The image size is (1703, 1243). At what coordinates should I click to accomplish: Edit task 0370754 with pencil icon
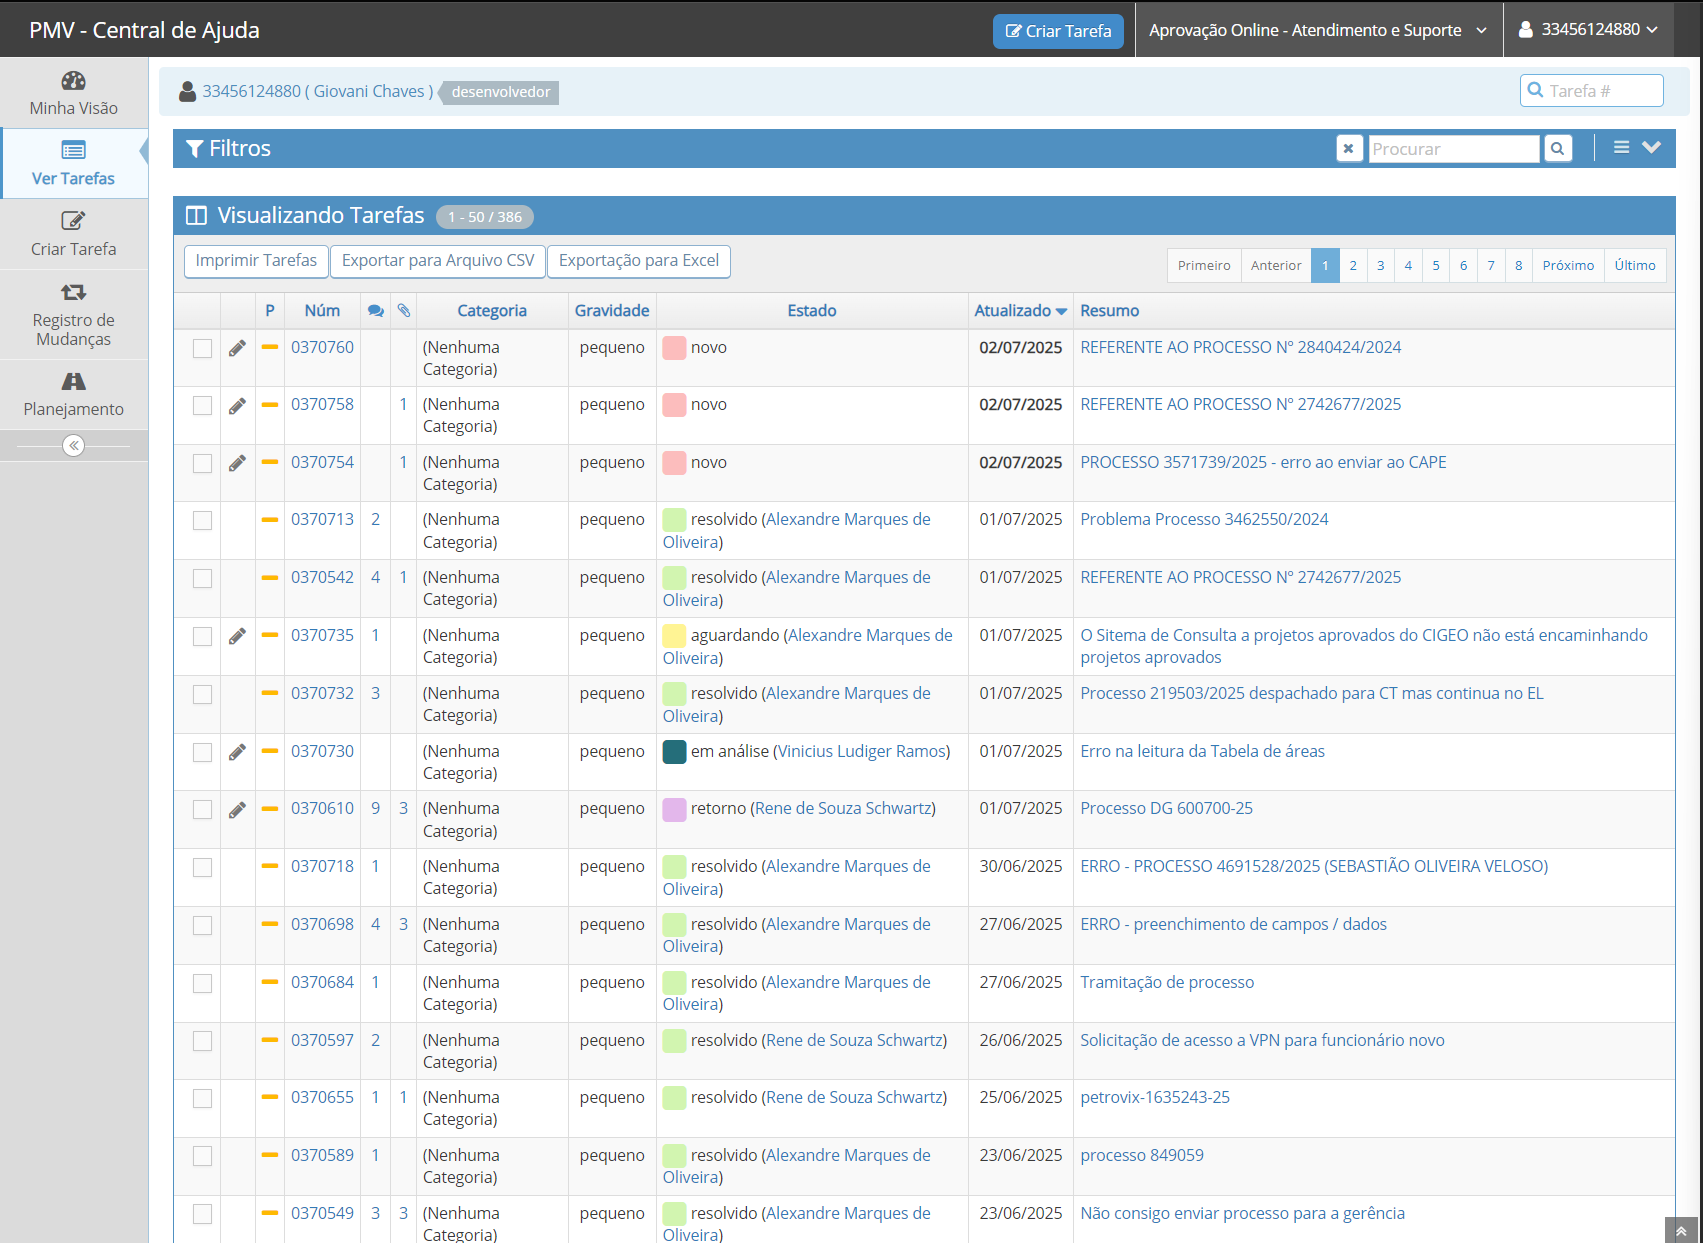237,463
